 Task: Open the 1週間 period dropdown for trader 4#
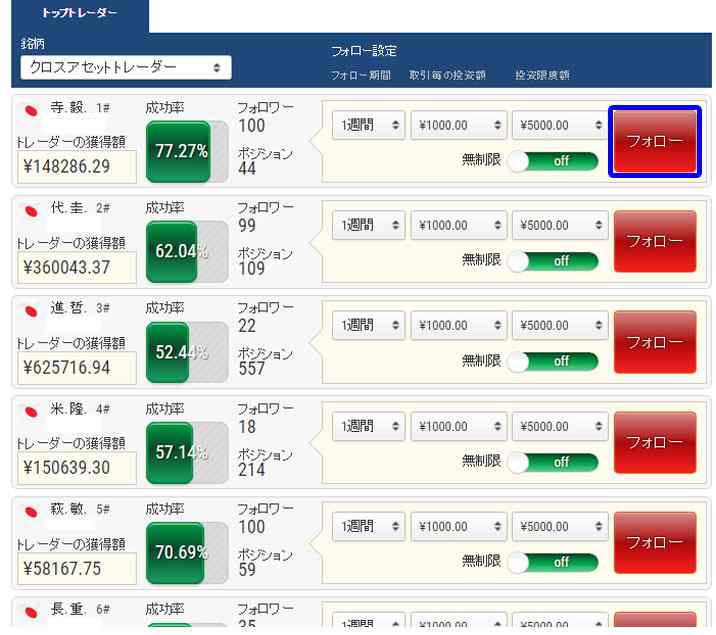pyautogui.click(x=369, y=426)
